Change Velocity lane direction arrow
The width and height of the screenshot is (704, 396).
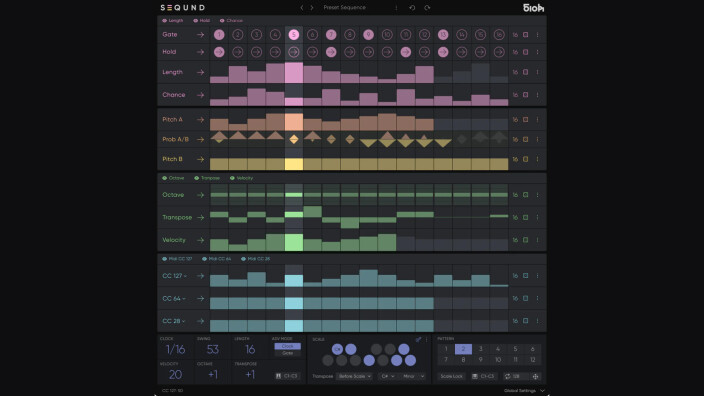pyautogui.click(x=200, y=240)
